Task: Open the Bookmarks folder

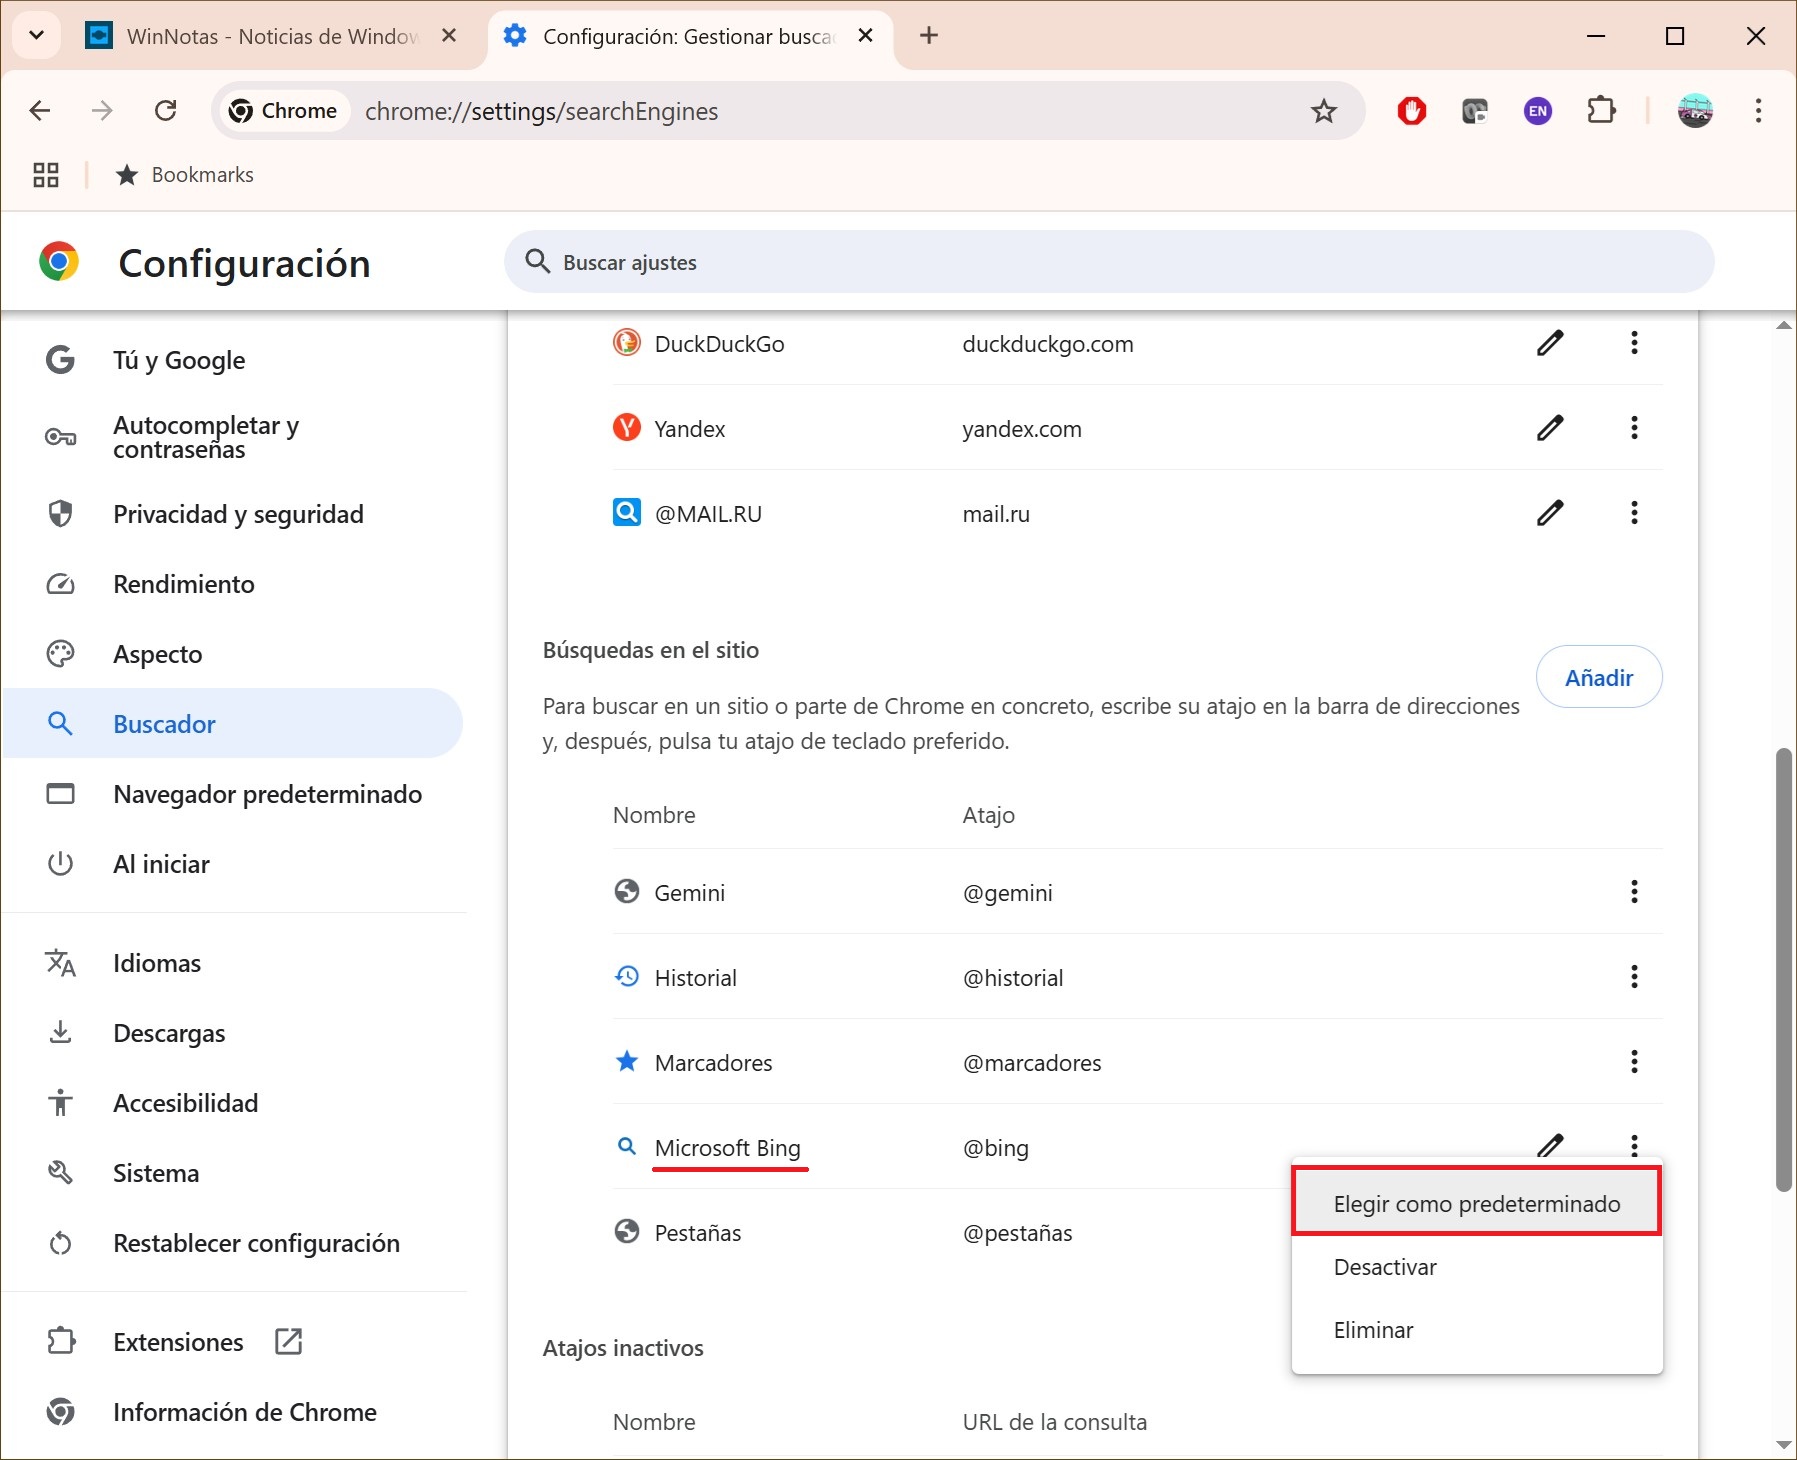Action: pyautogui.click(x=185, y=175)
